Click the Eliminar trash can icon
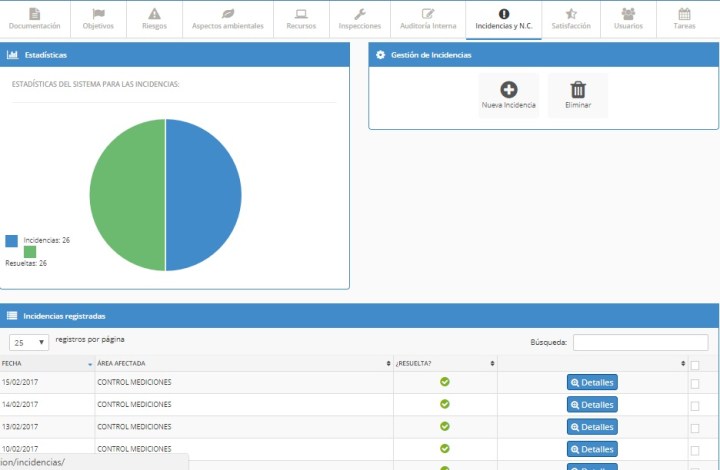This screenshot has height=470, width=720. pyautogui.click(x=578, y=89)
